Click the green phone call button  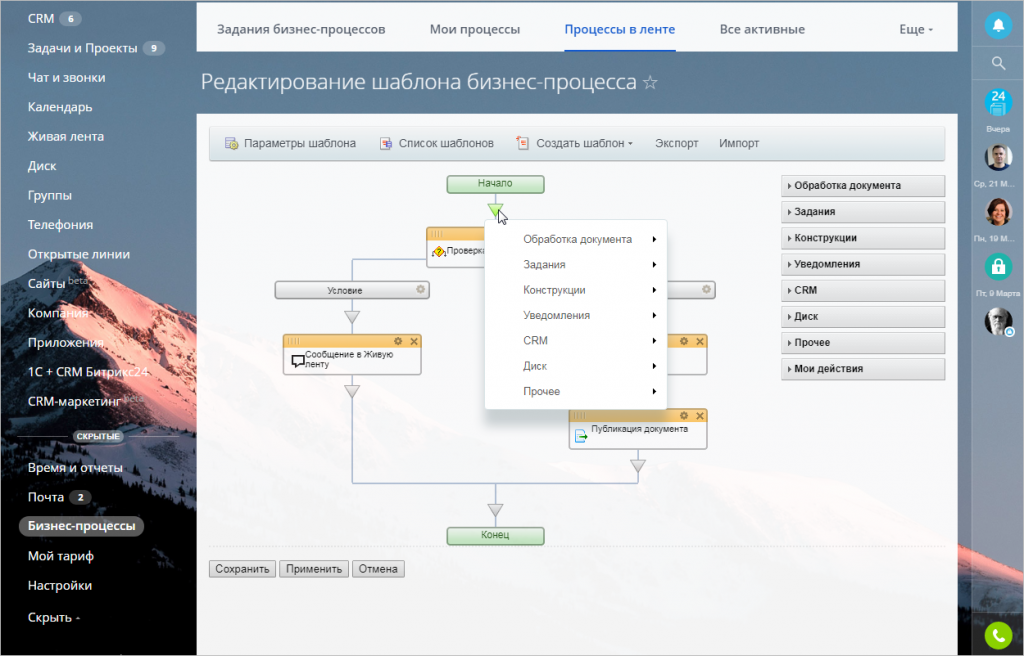(x=997, y=635)
